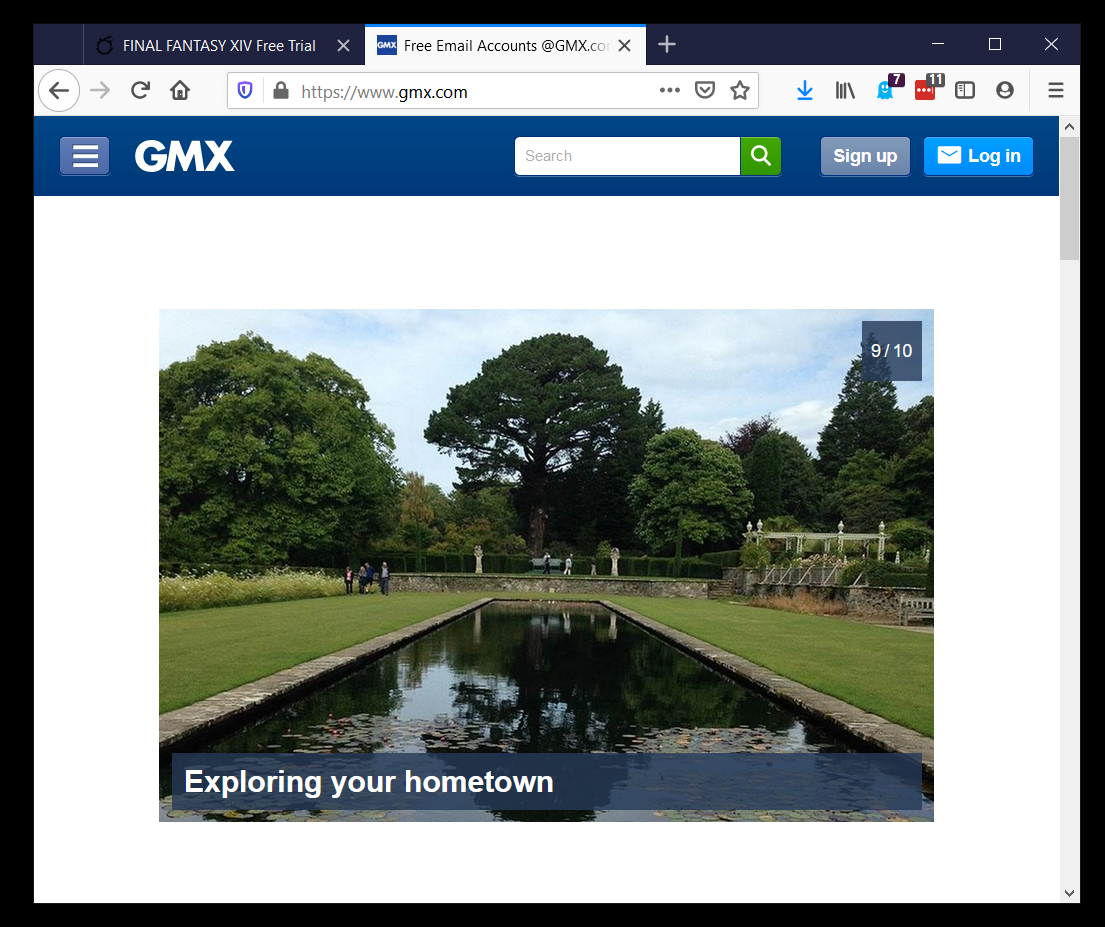This screenshot has height=927, width=1105.
Task: Click the Sign up button
Action: point(865,156)
